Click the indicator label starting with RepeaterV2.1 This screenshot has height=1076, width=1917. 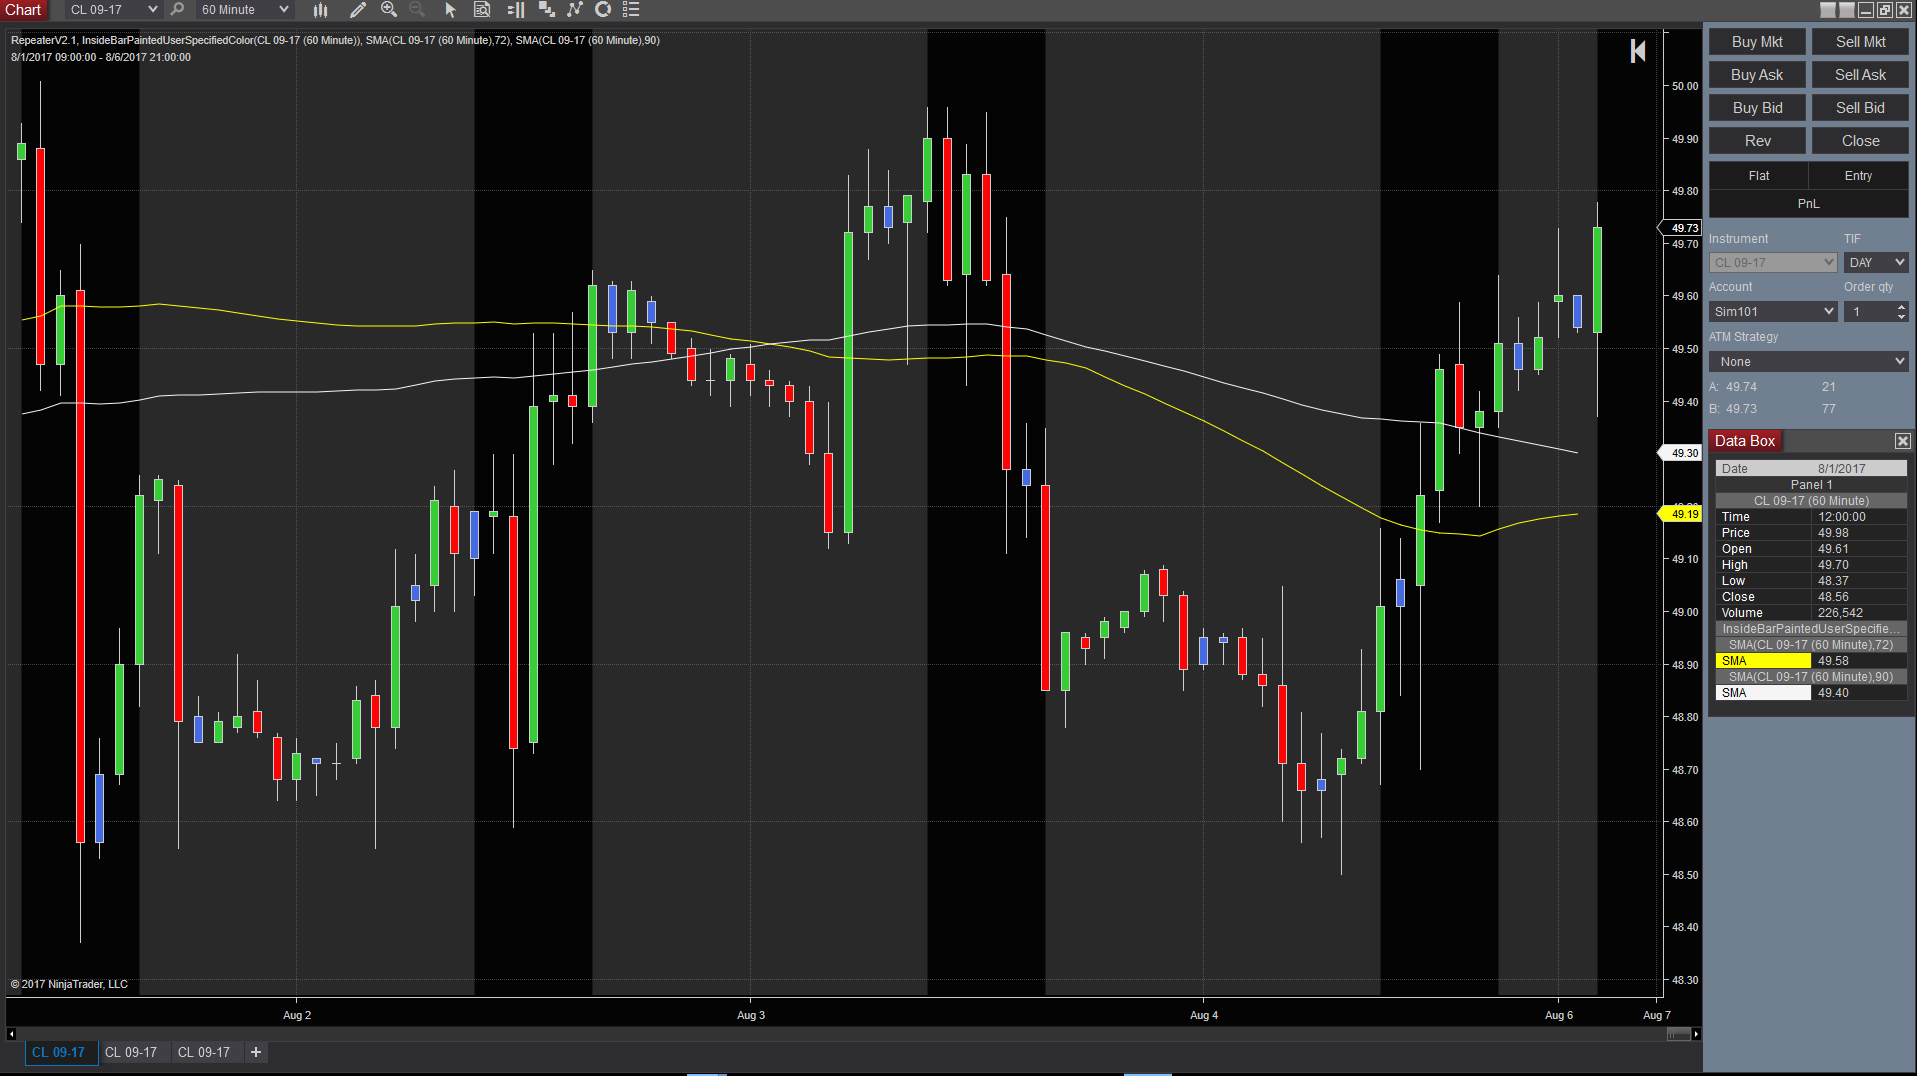tap(335, 40)
